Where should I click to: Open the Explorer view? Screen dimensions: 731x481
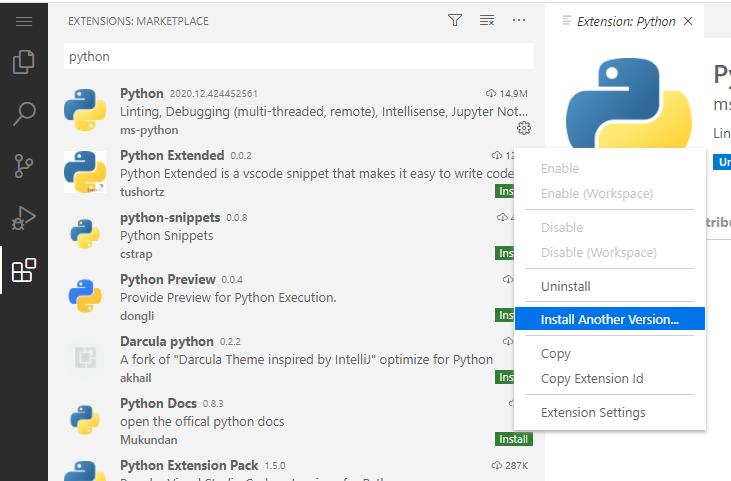pyautogui.click(x=24, y=62)
